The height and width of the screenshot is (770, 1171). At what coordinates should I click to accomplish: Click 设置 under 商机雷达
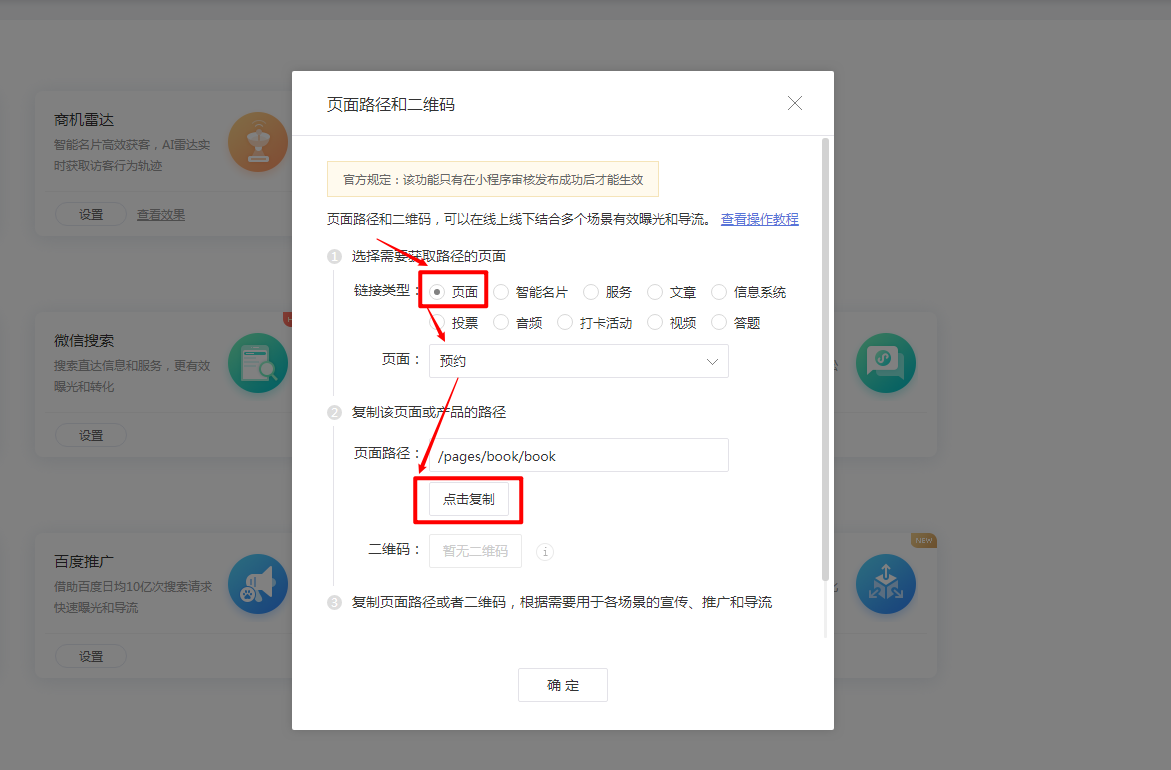point(90,213)
